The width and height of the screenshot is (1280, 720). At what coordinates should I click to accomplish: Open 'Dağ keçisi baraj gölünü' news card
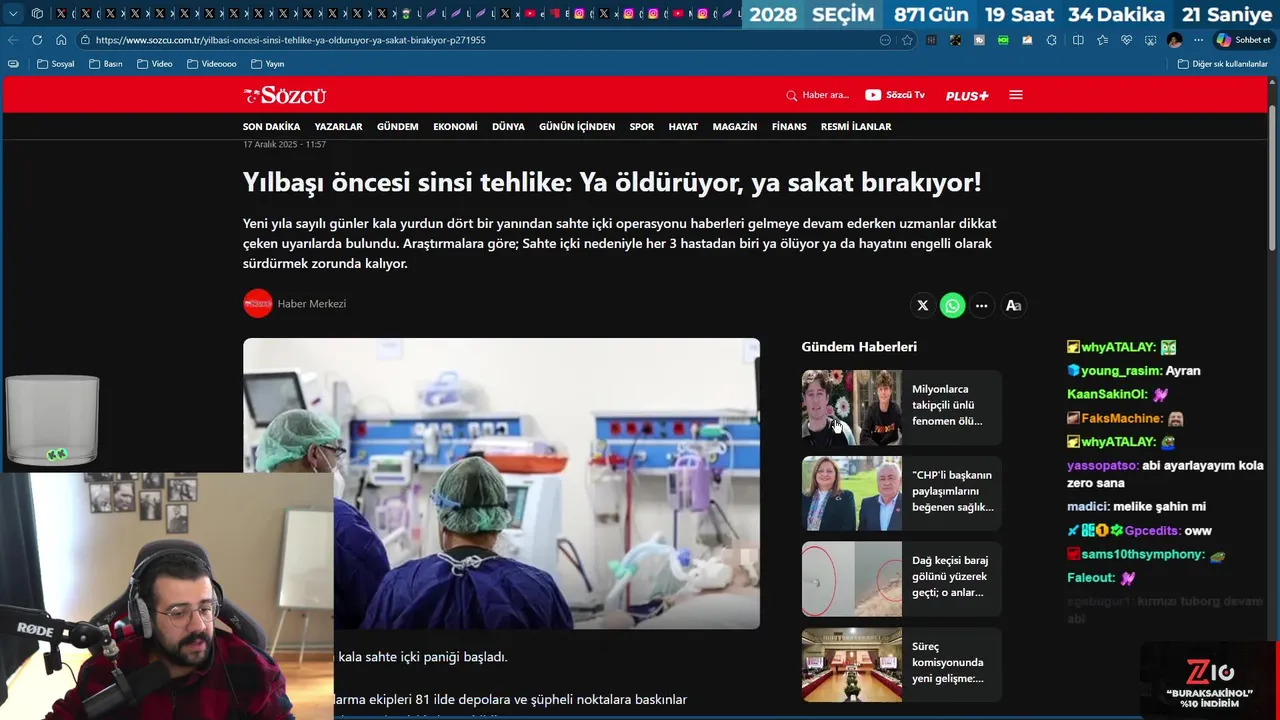click(901, 579)
